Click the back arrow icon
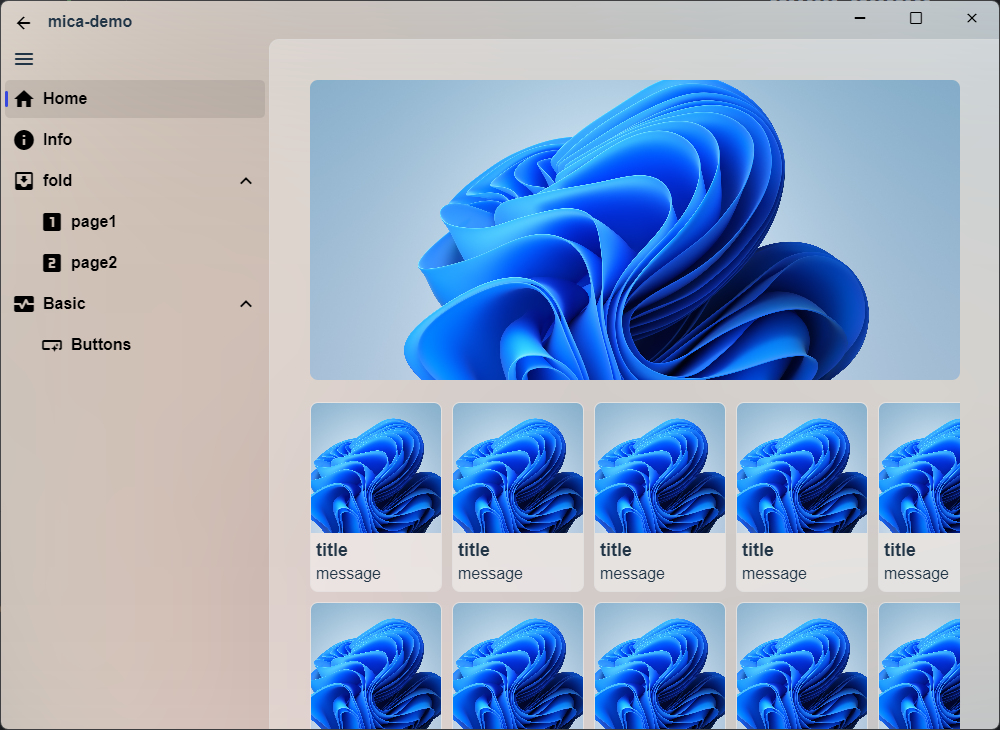 tap(24, 23)
